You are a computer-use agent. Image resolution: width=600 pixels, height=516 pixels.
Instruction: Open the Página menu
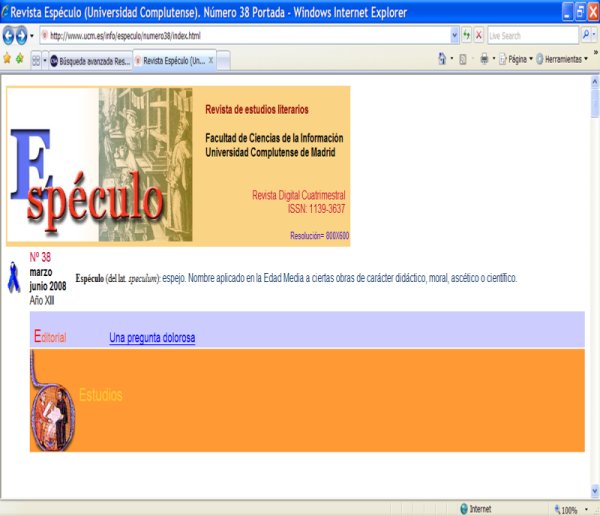(x=515, y=59)
